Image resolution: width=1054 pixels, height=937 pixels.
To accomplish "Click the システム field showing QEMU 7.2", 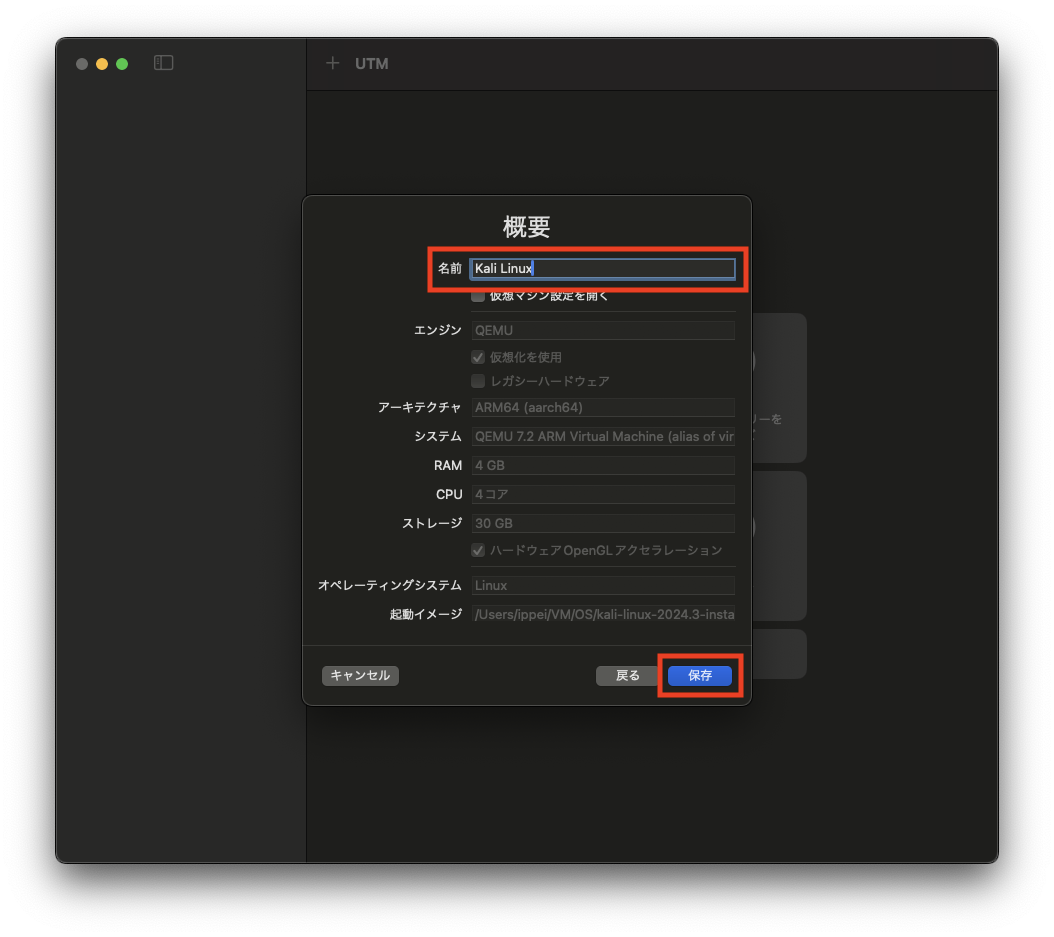I will click(x=603, y=436).
